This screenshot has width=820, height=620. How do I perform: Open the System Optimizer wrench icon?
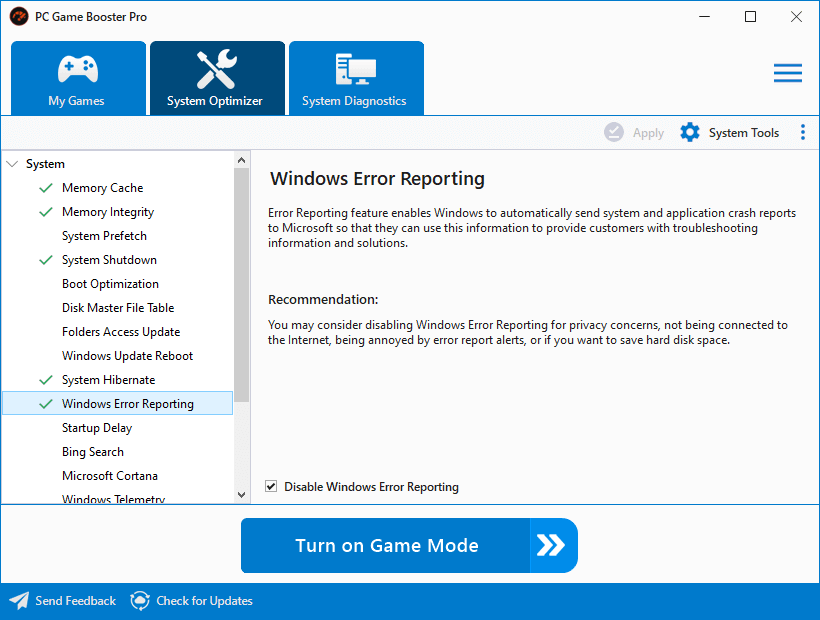217,68
